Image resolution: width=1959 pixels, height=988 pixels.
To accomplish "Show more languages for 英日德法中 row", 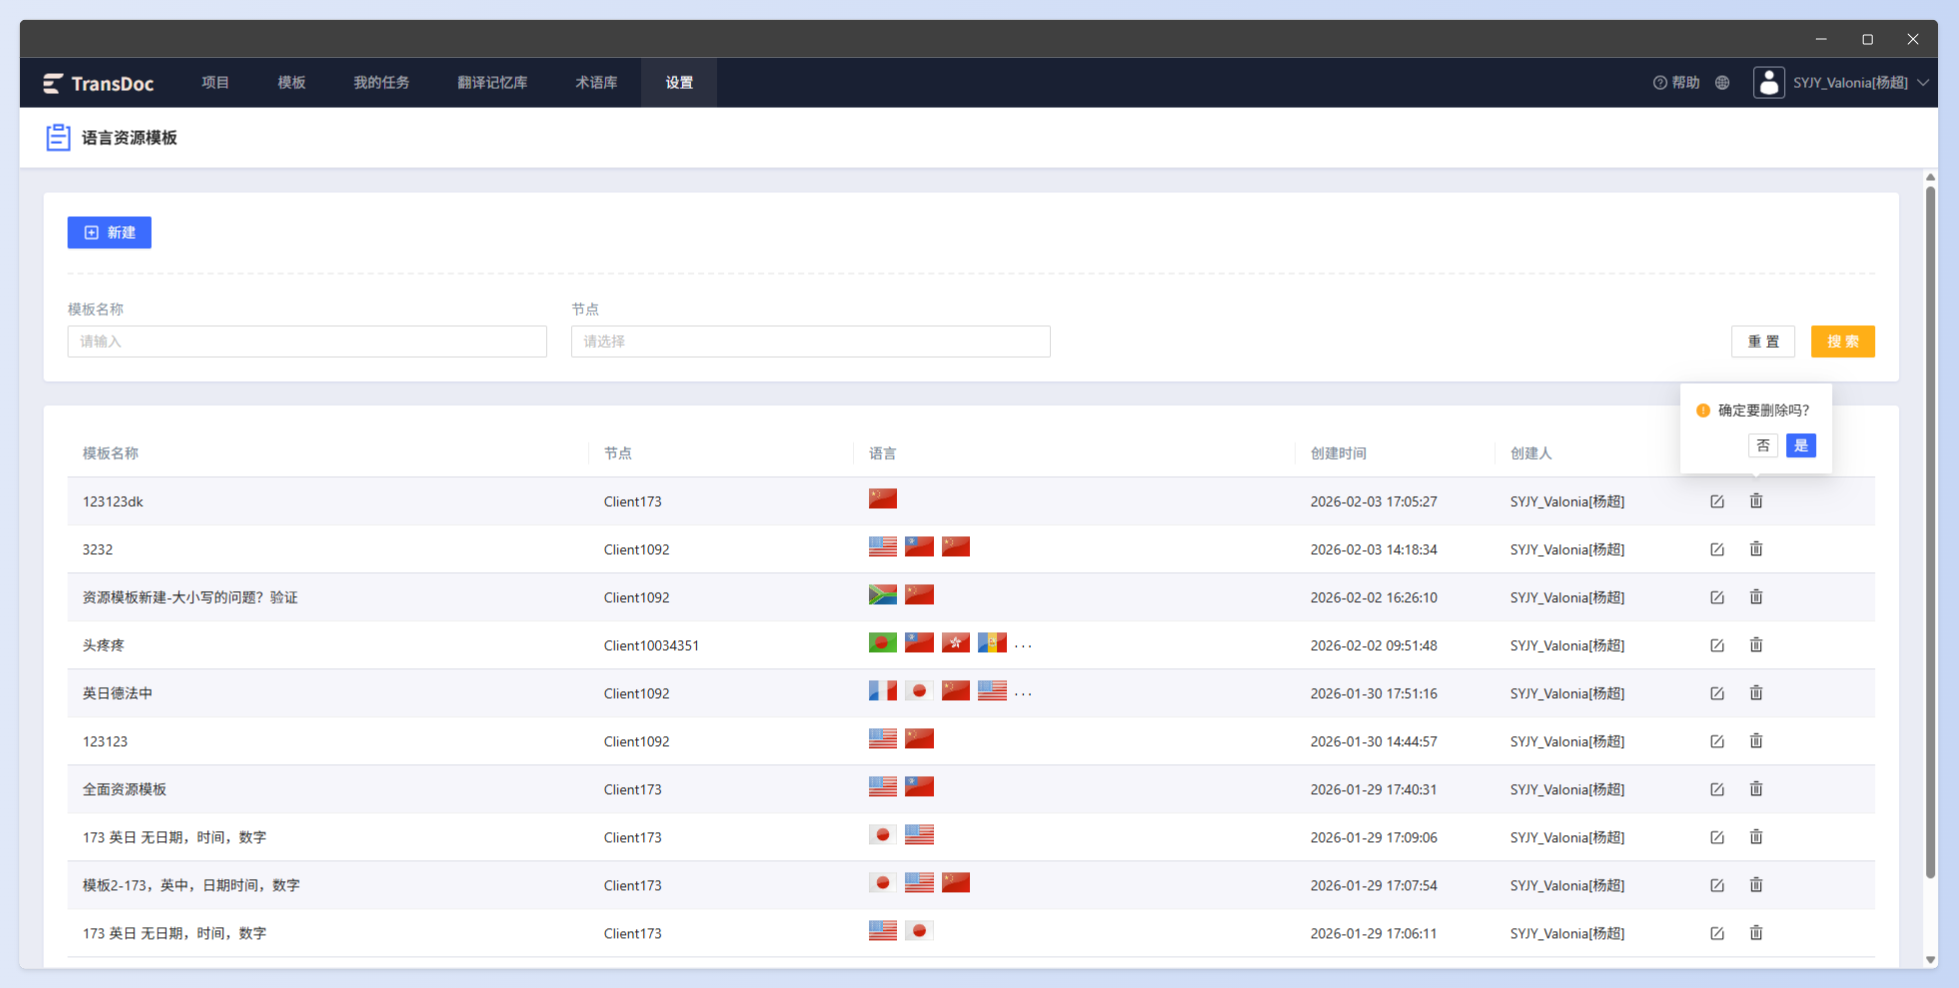I will coord(1023,694).
